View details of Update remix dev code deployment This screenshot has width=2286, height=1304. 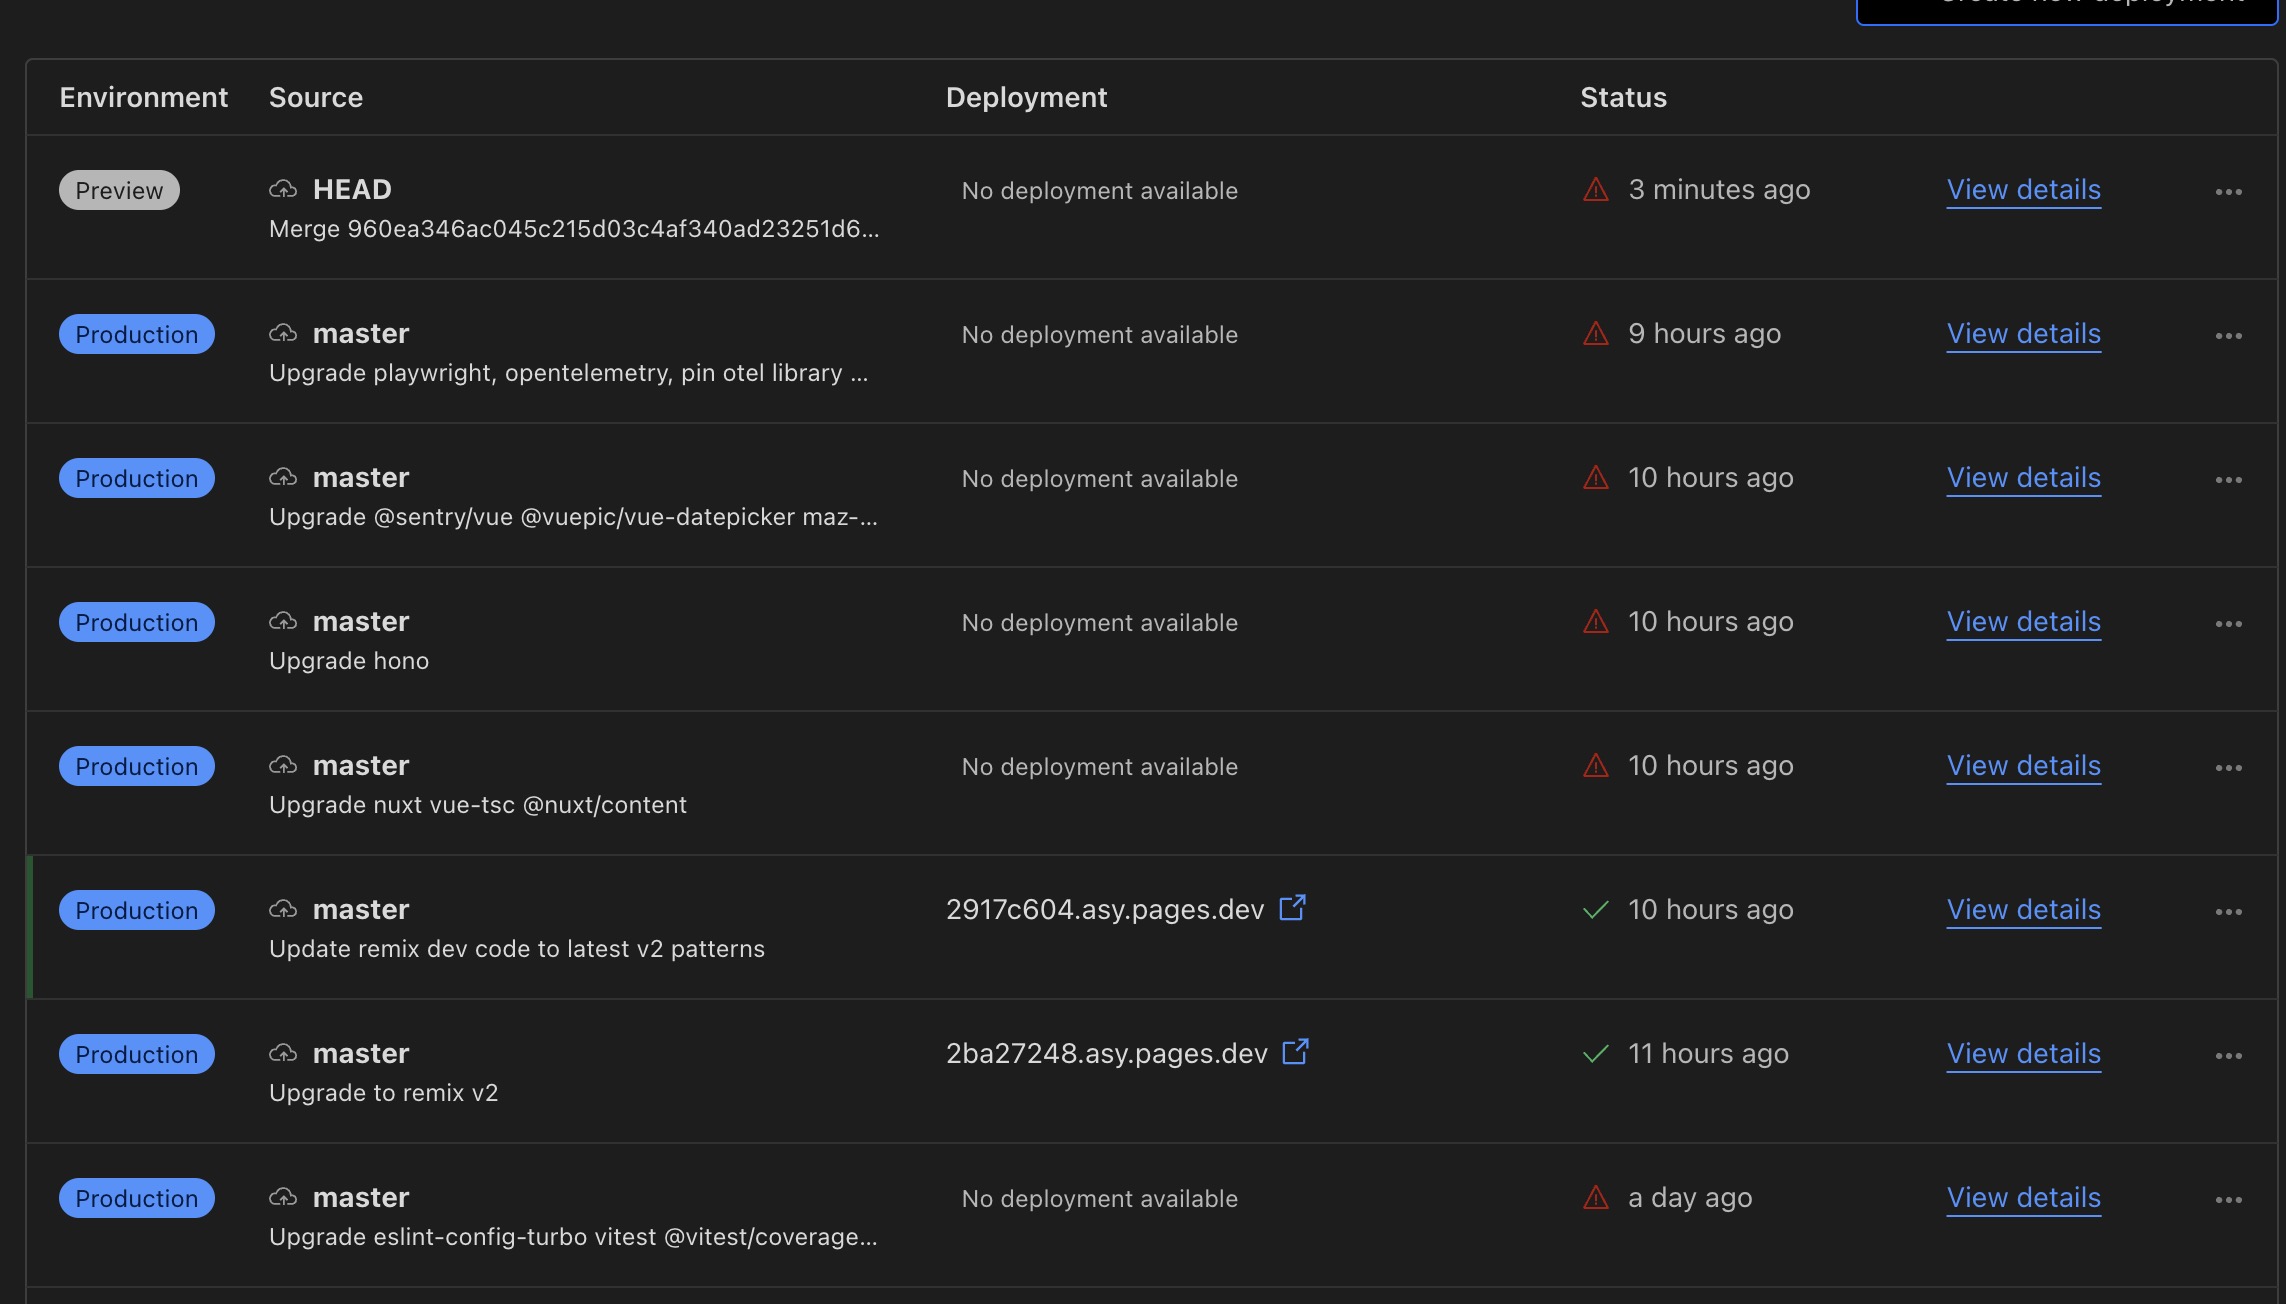point(2023,910)
